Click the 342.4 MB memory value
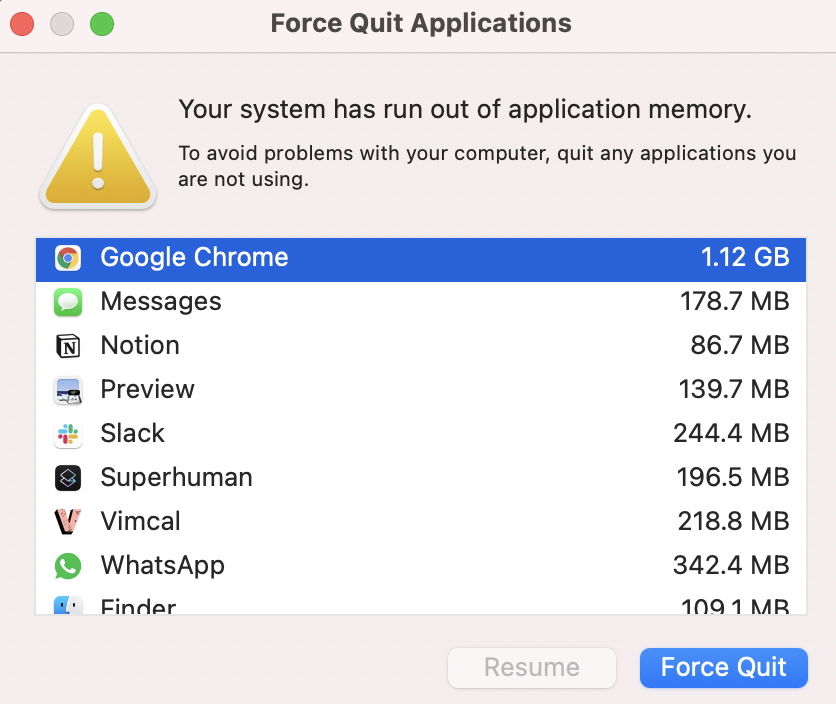 click(731, 565)
